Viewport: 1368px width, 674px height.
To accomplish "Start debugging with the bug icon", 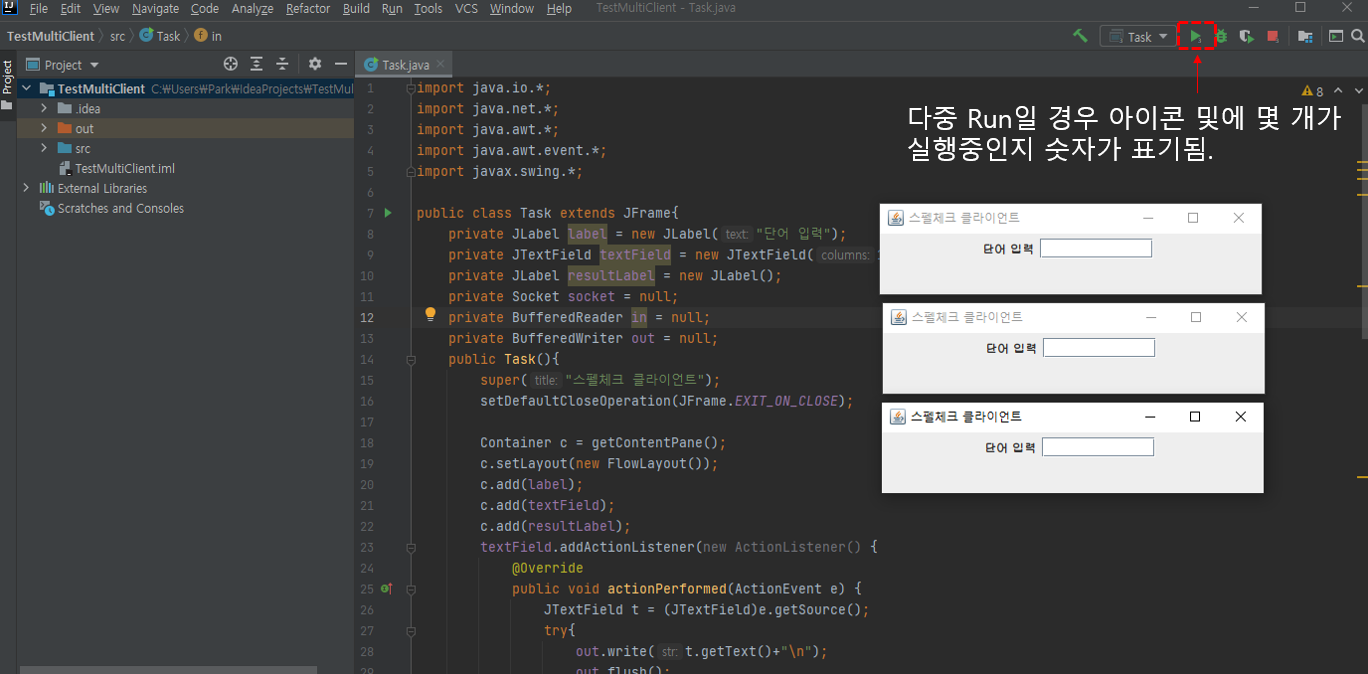I will click(x=1221, y=36).
